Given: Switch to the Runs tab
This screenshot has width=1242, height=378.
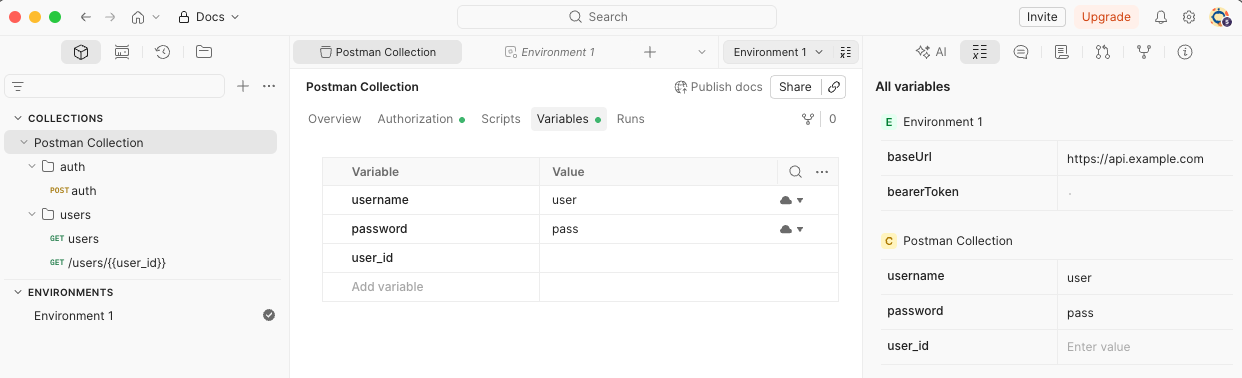Looking at the screenshot, I should click(631, 119).
